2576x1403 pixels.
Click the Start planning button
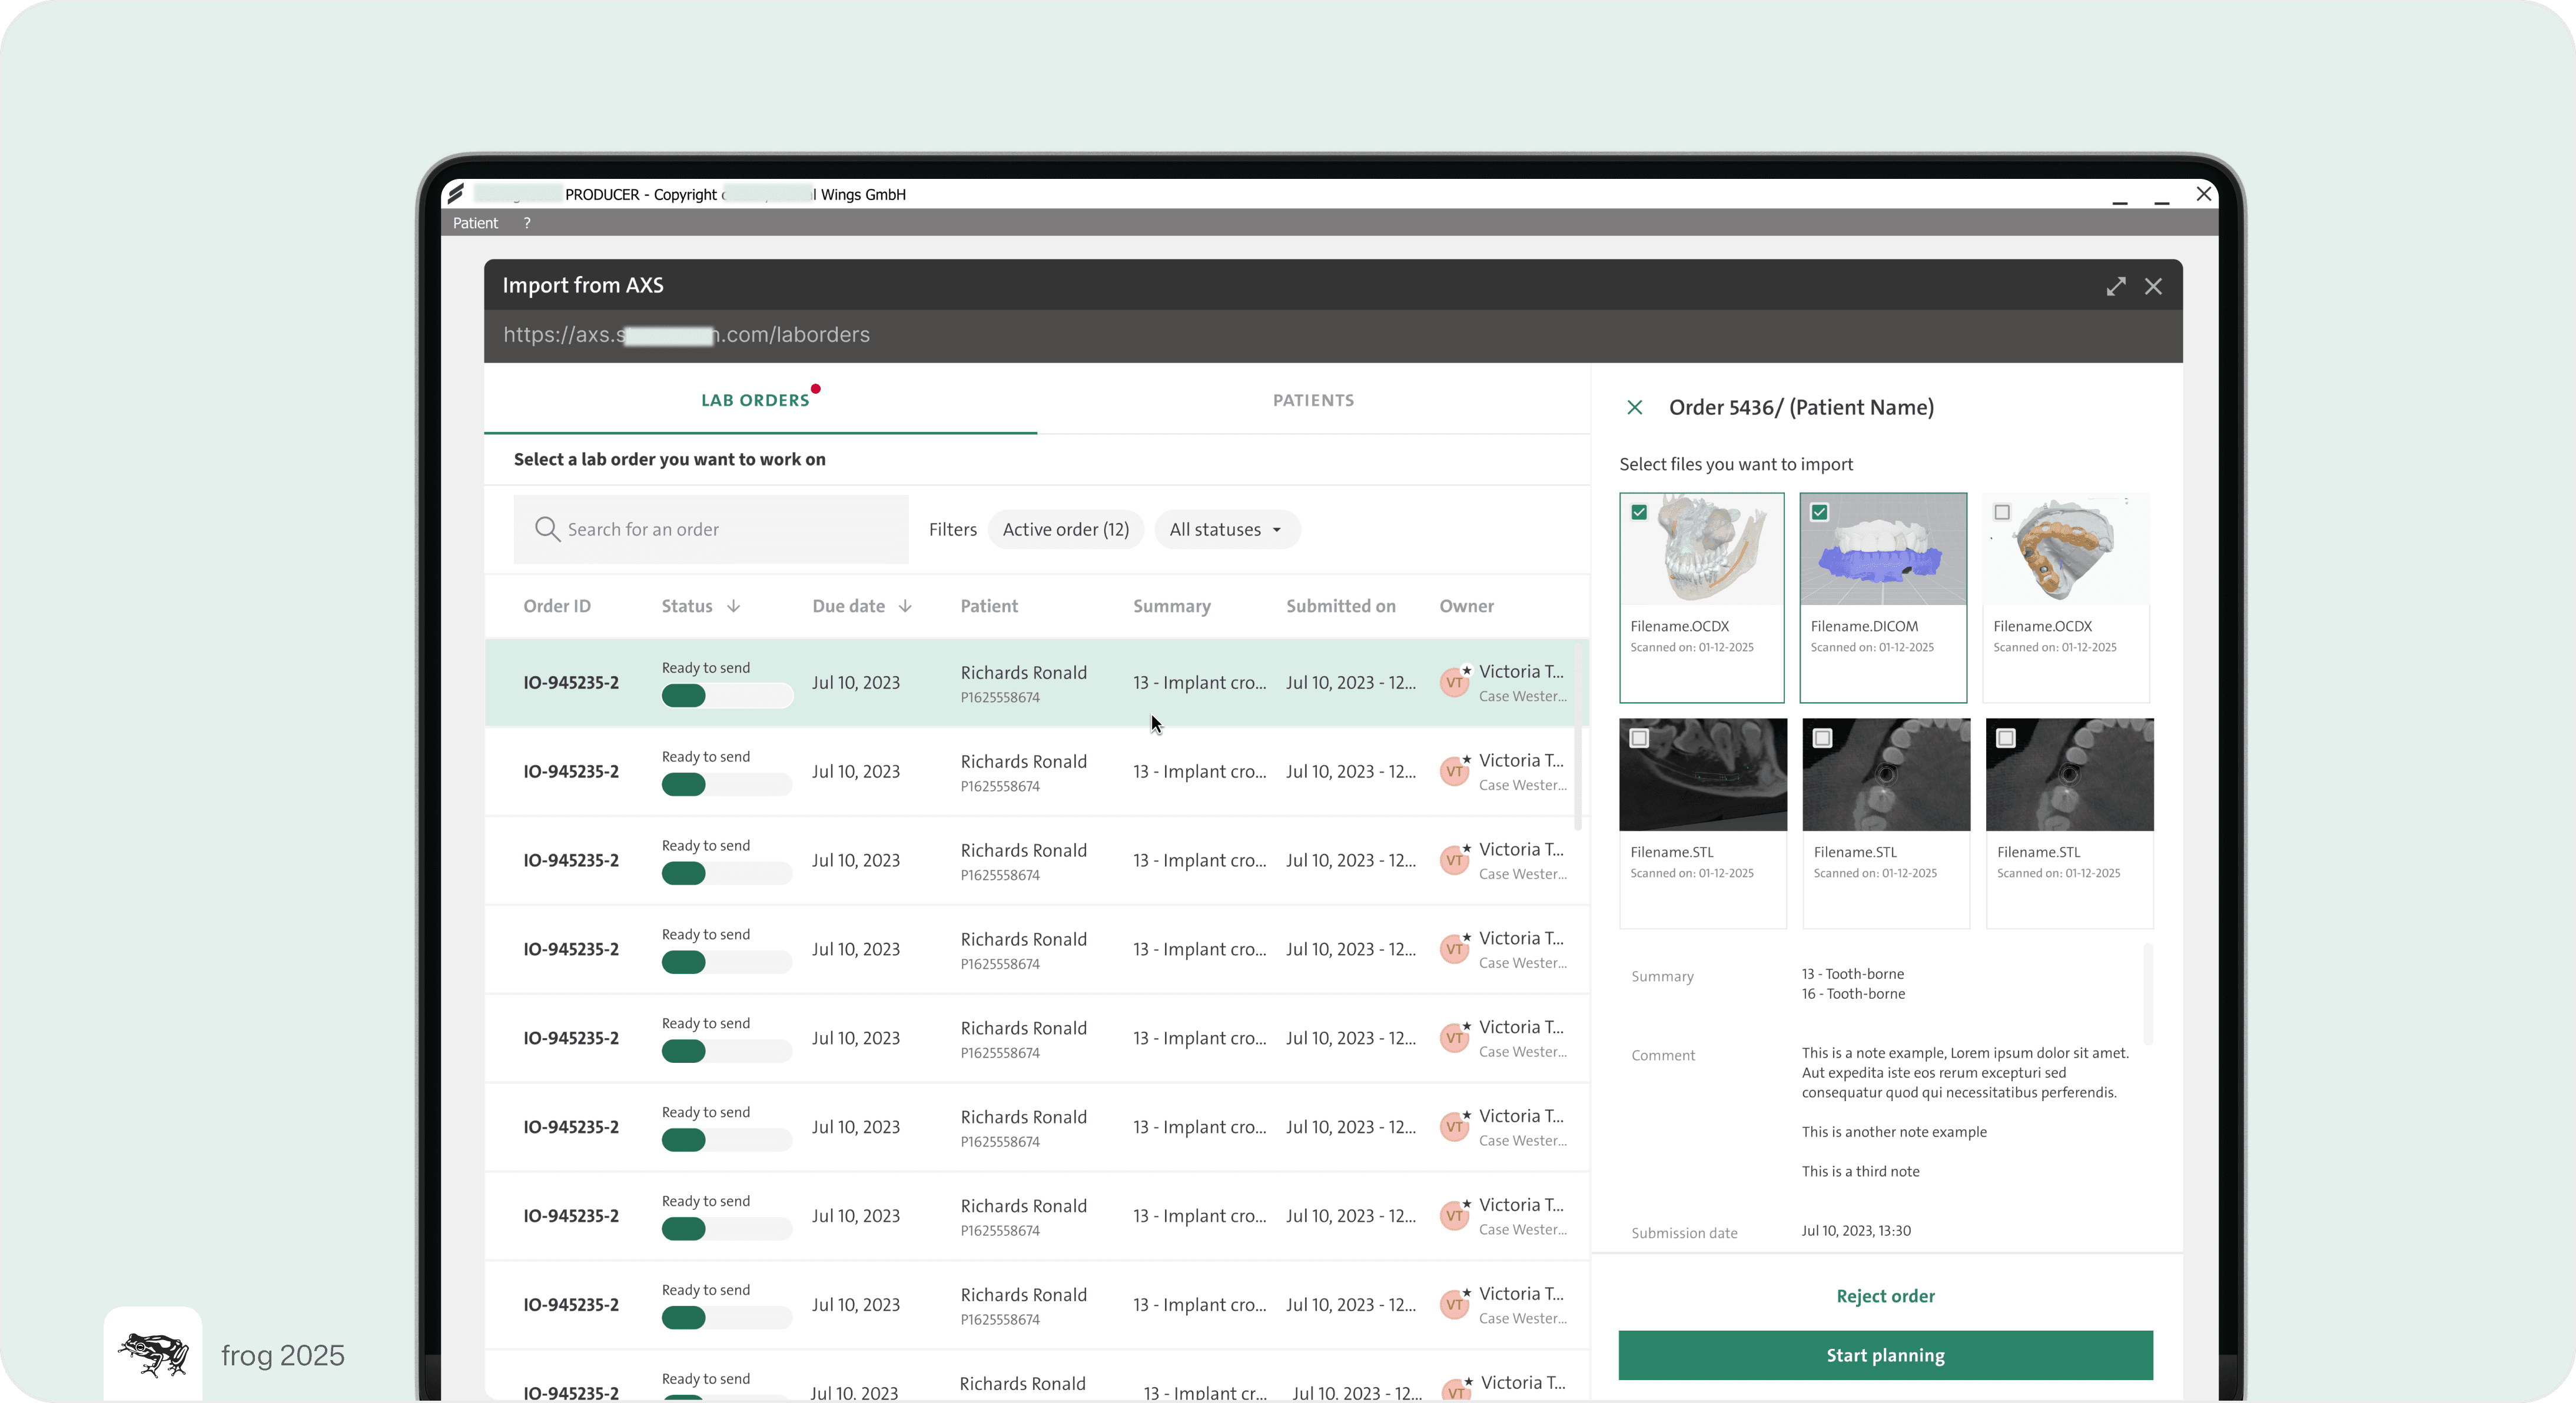coord(1885,1355)
